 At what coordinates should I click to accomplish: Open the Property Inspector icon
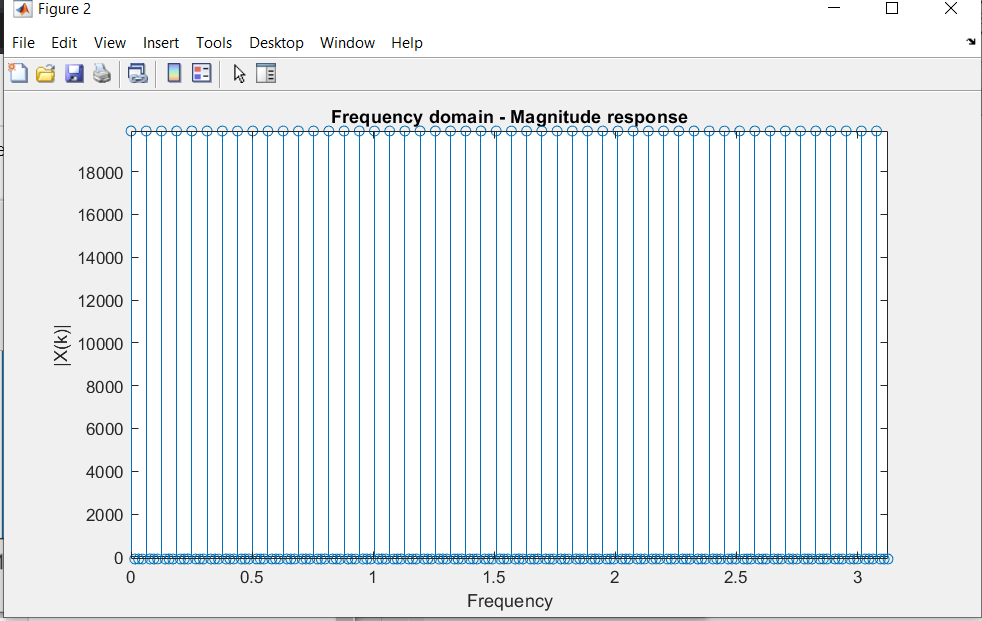265,73
